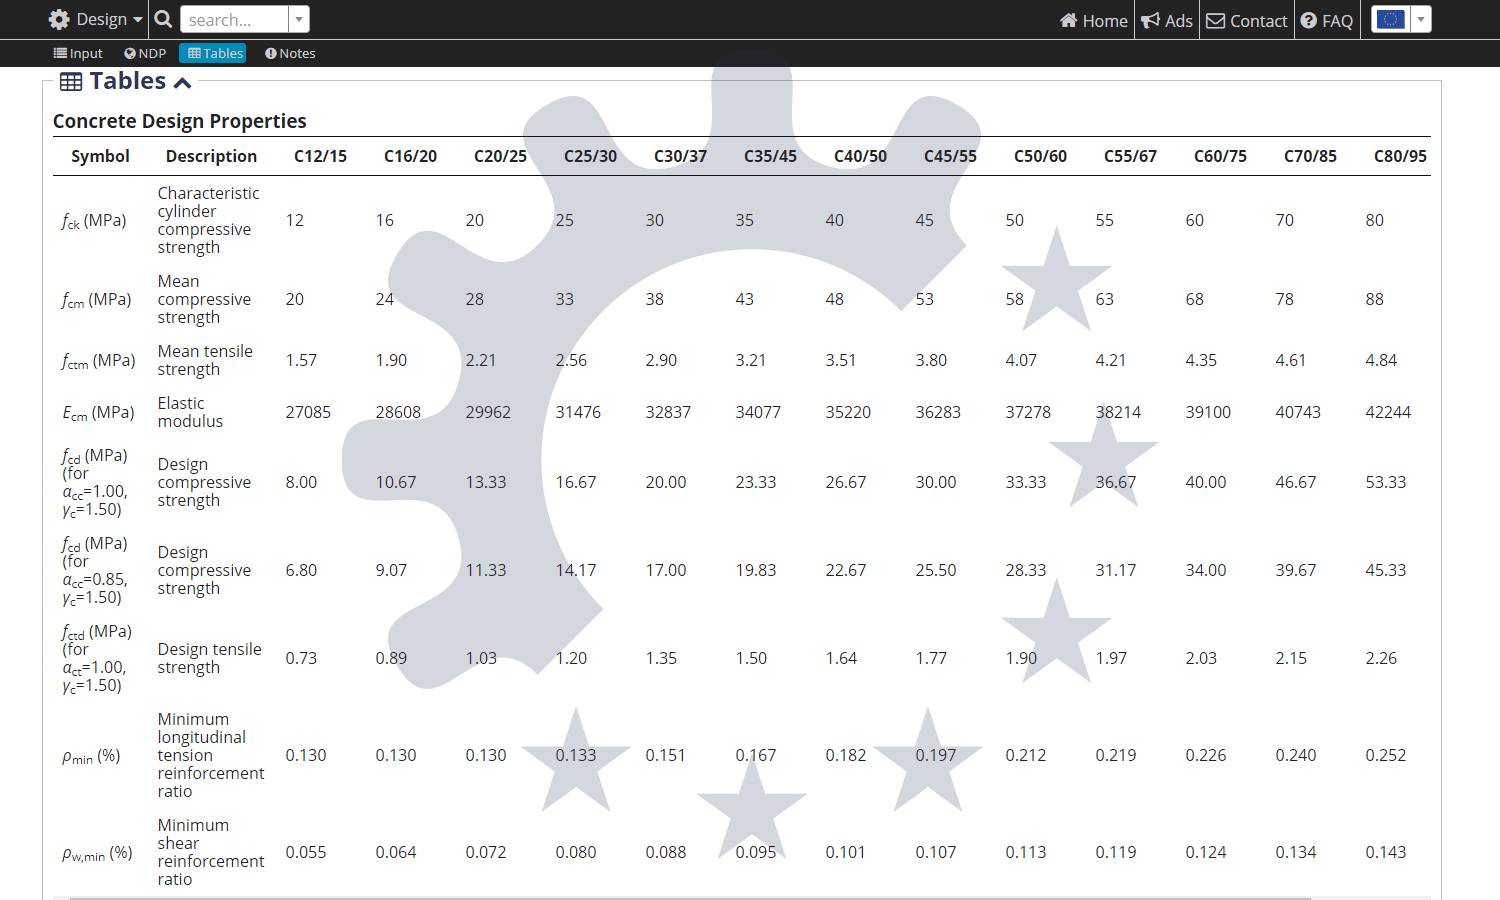This screenshot has width=1500, height=900.
Task: Click the tensile strength value 4.84
Action: [1381, 360]
